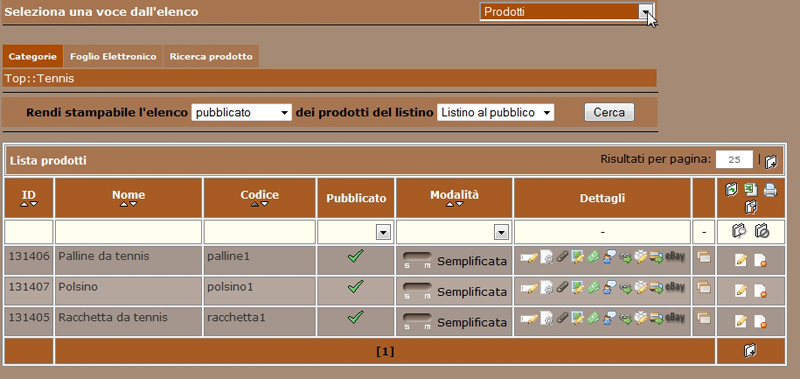Delete the Polsino product with the page-minus icon
The width and height of the screenshot is (800, 379).
click(760, 291)
